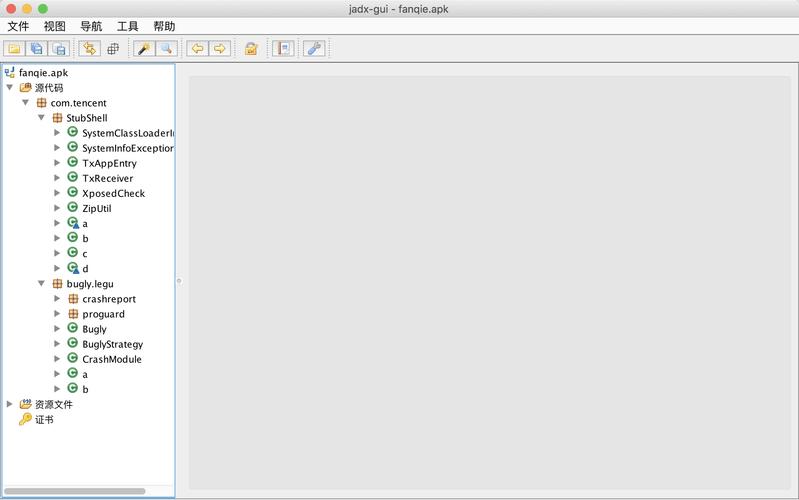Click the log viewer toolbar icon
The height and width of the screenshot is (500, 799).
(x=283, y=48)
